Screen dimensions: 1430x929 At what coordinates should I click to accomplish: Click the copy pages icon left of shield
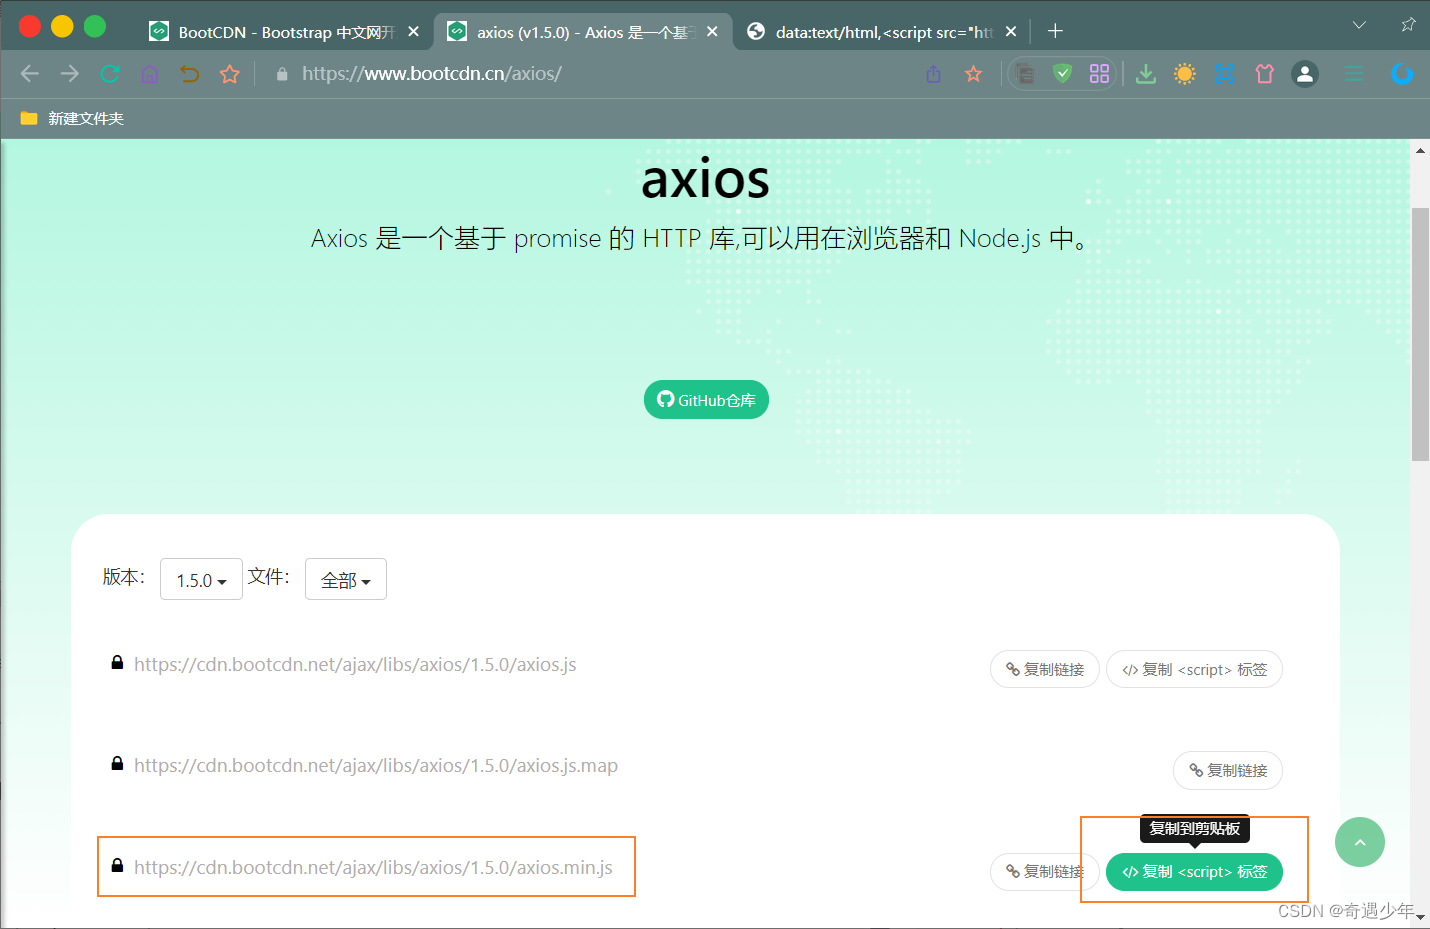[1025, 73]
